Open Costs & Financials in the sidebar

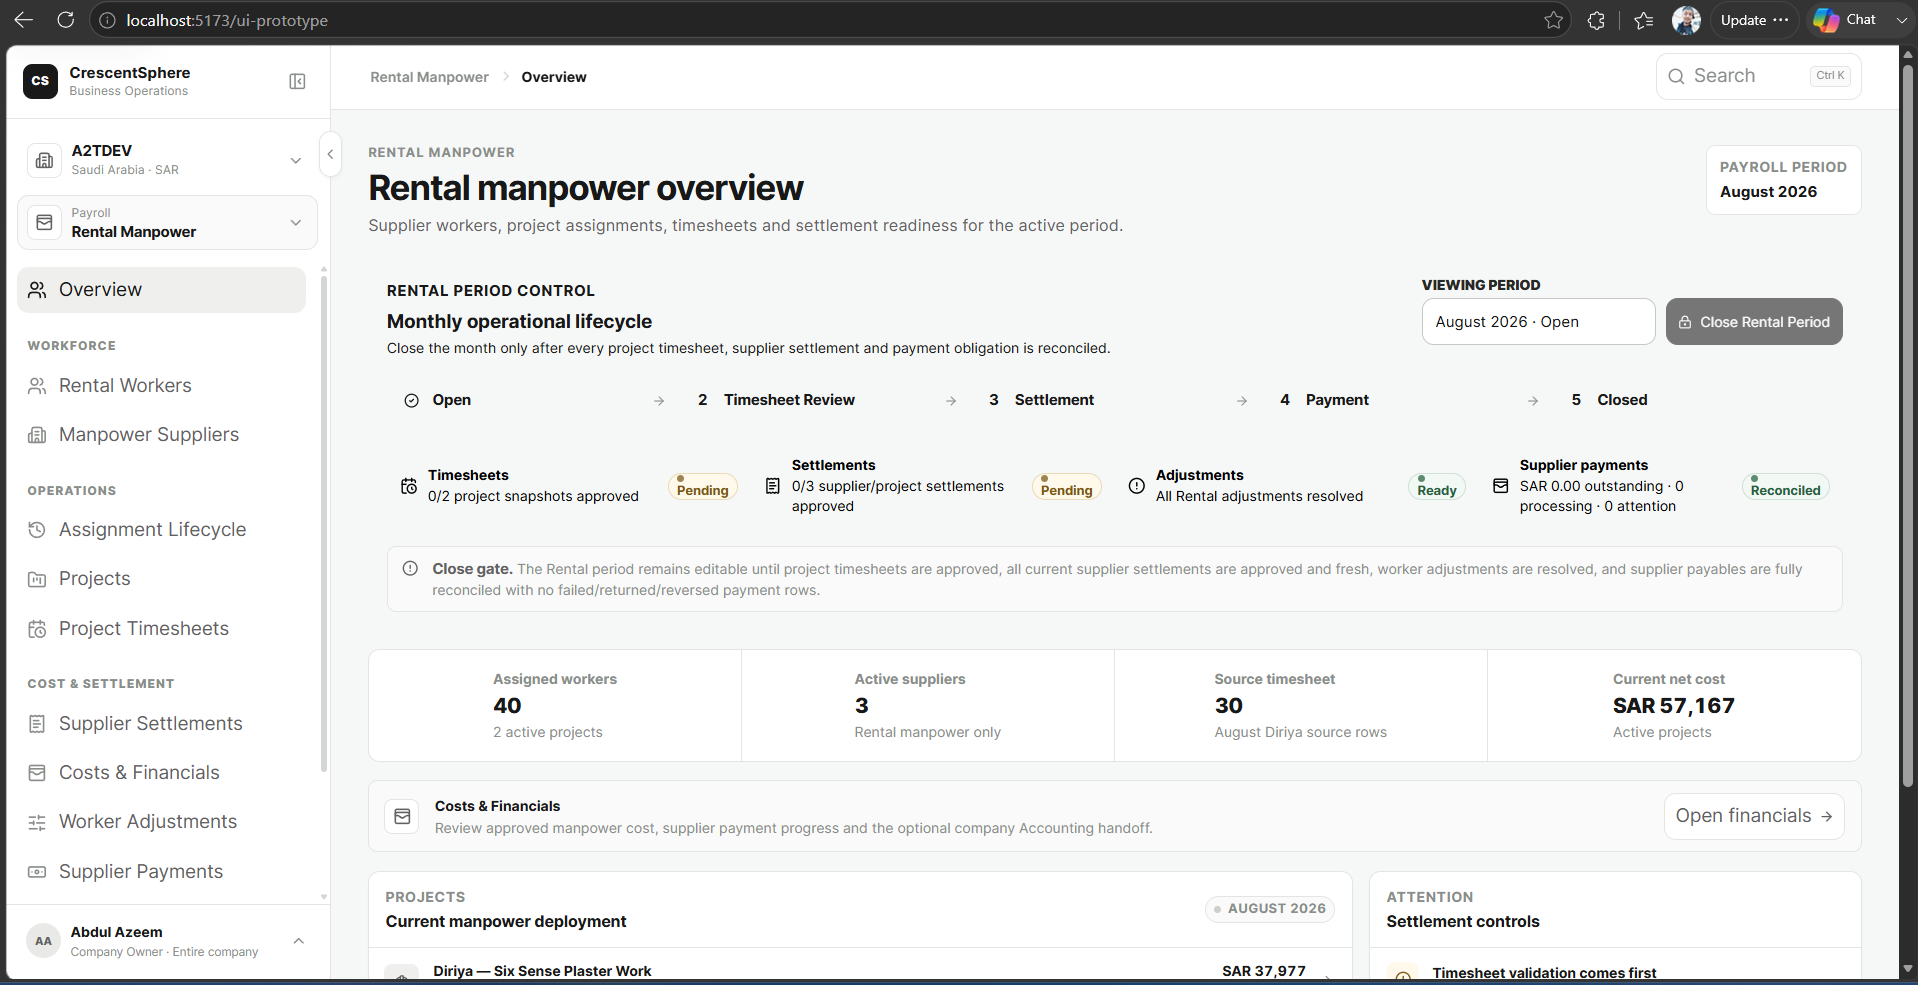pos(161,773)
